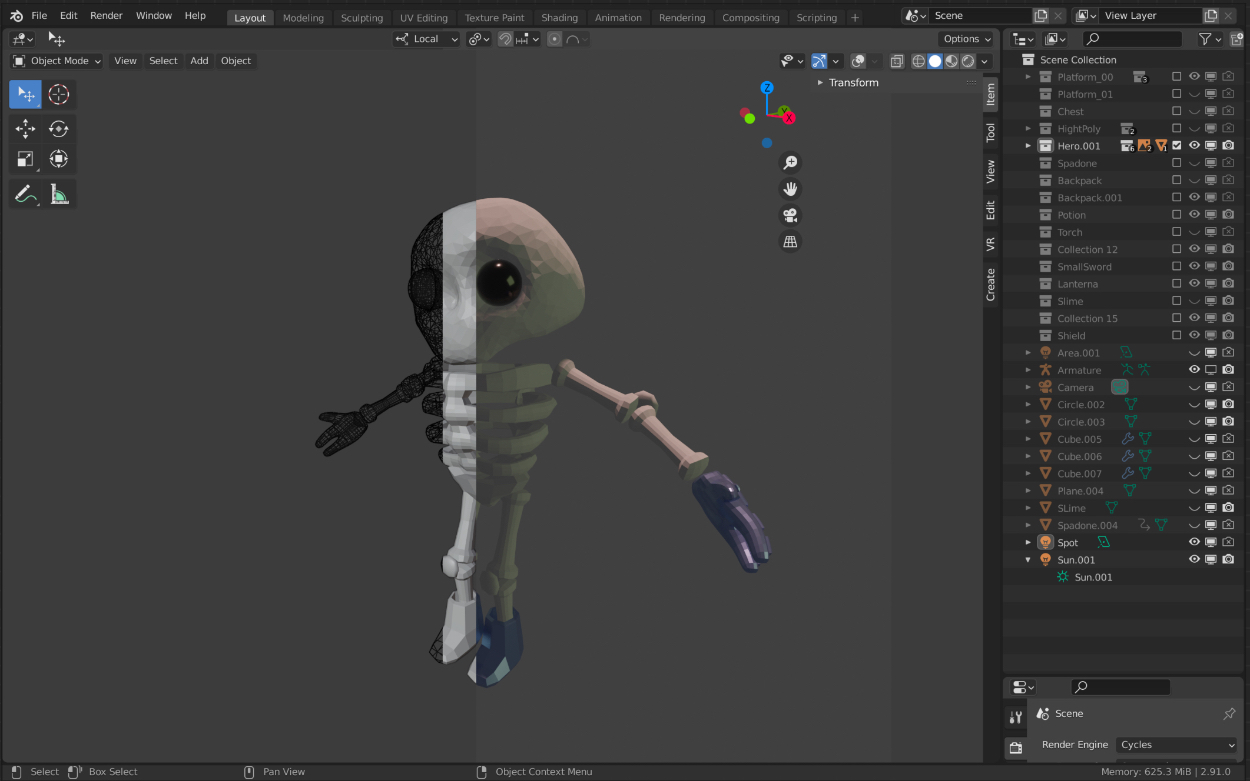Open the Render menu
The image size is (1250, 781).
pos(106,16)
